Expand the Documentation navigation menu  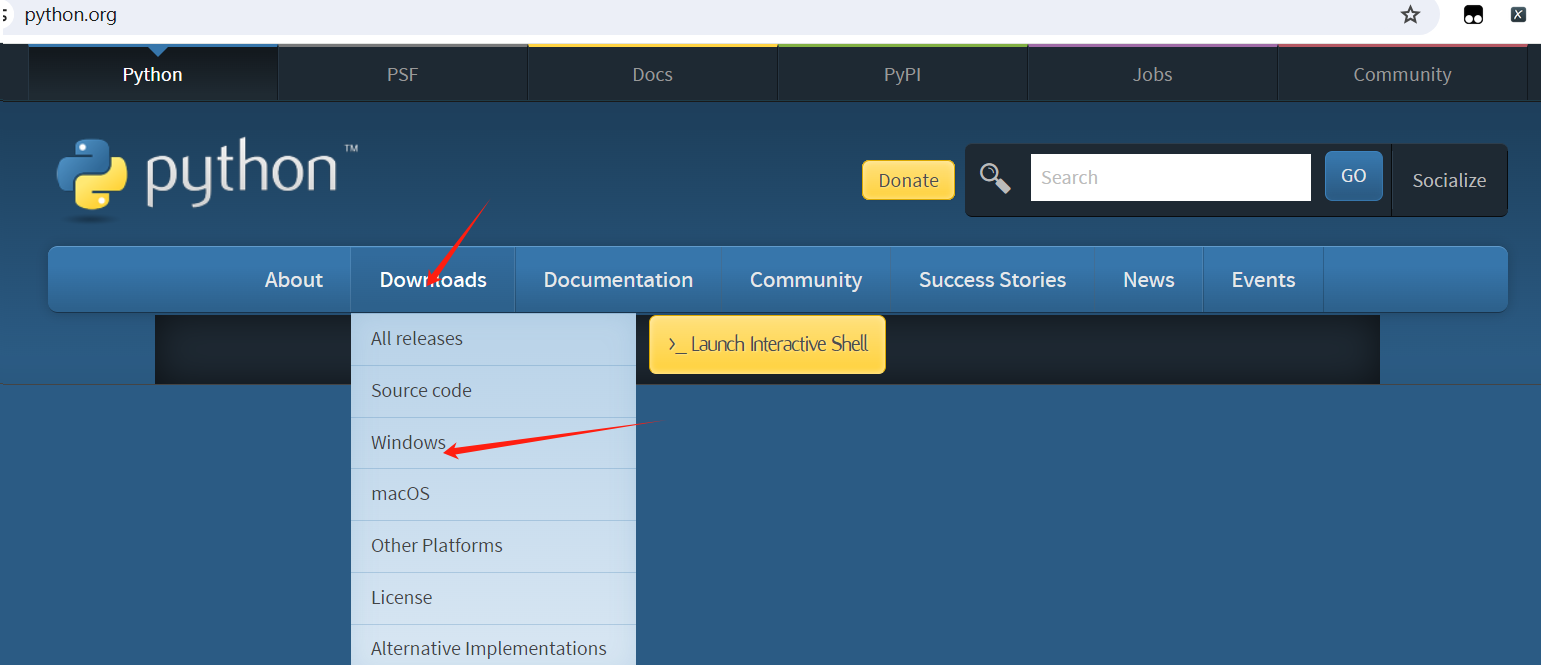point(618,280)
